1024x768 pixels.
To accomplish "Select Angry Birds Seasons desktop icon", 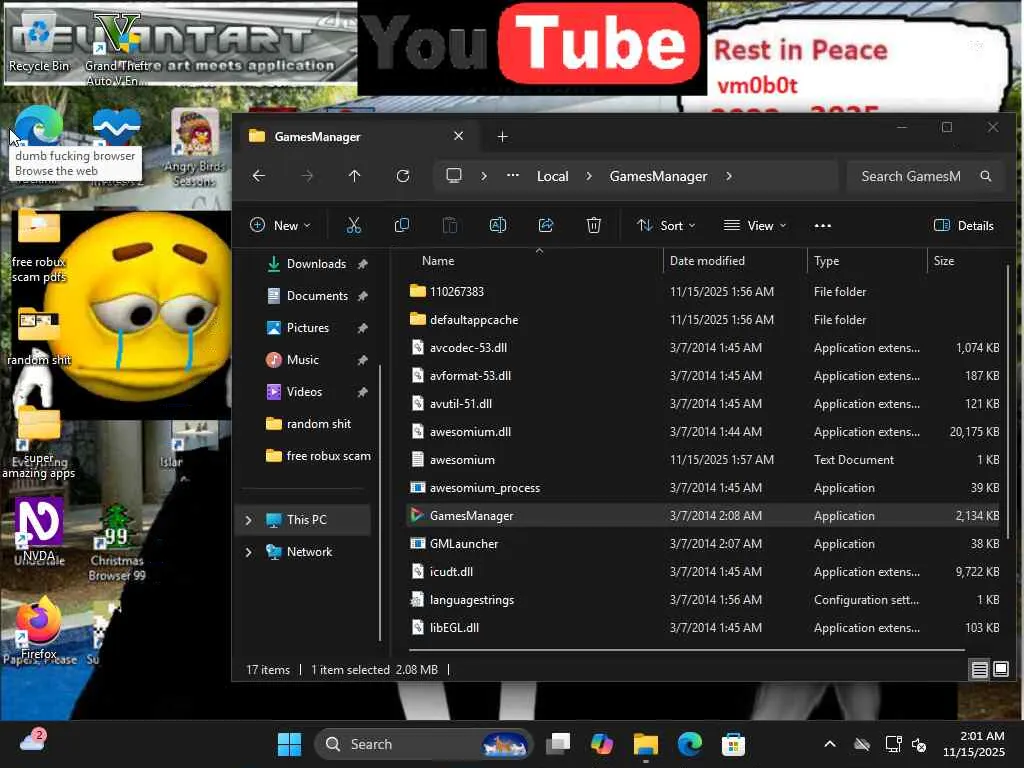I will [195, 148].
